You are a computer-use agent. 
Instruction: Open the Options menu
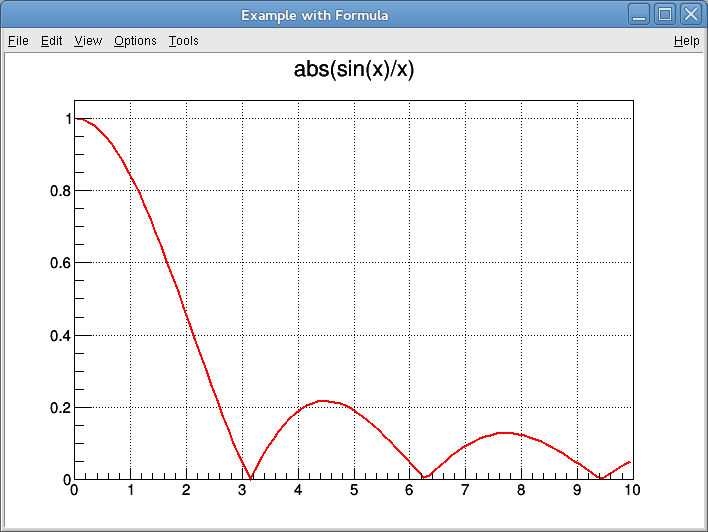[135, 41]
